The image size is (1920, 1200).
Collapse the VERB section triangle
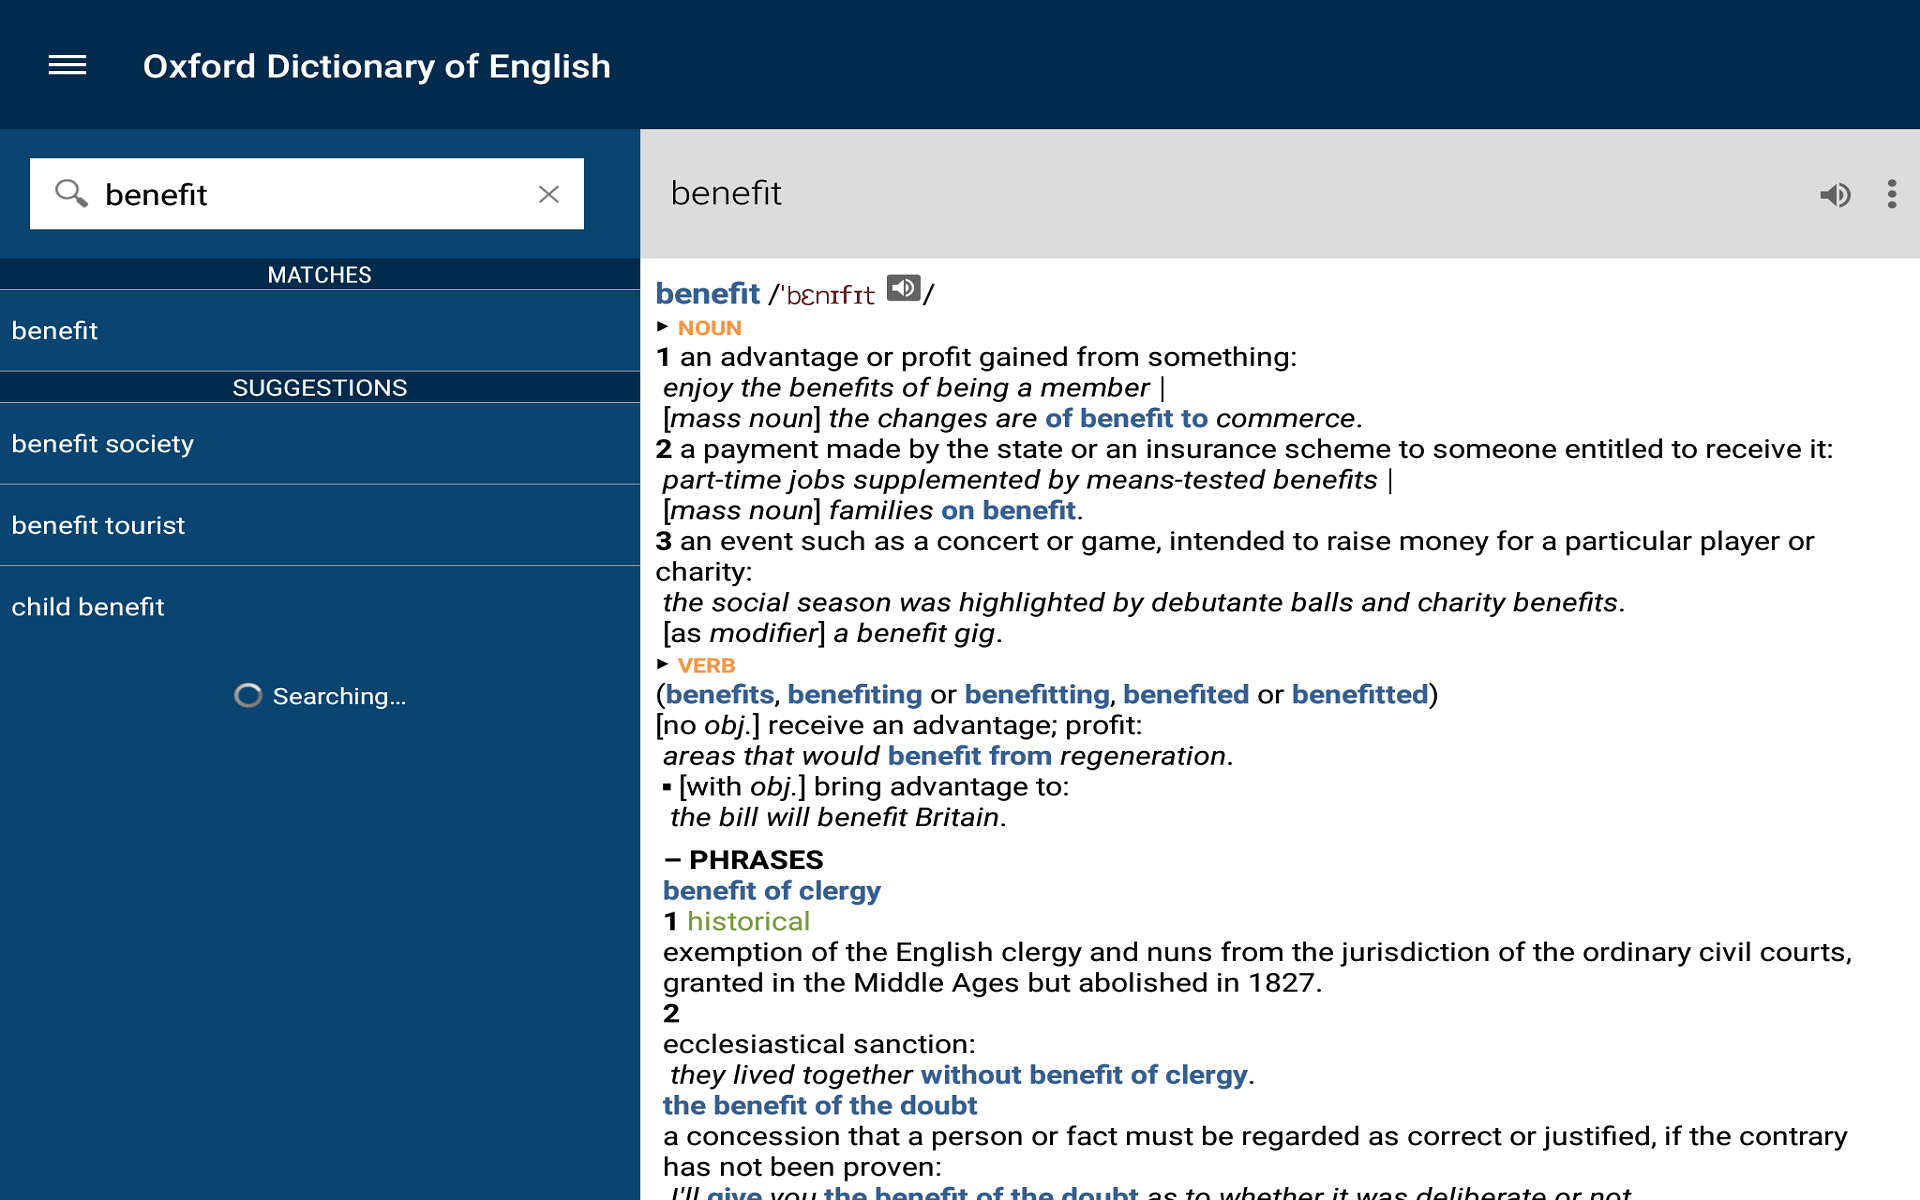(662, 664)
